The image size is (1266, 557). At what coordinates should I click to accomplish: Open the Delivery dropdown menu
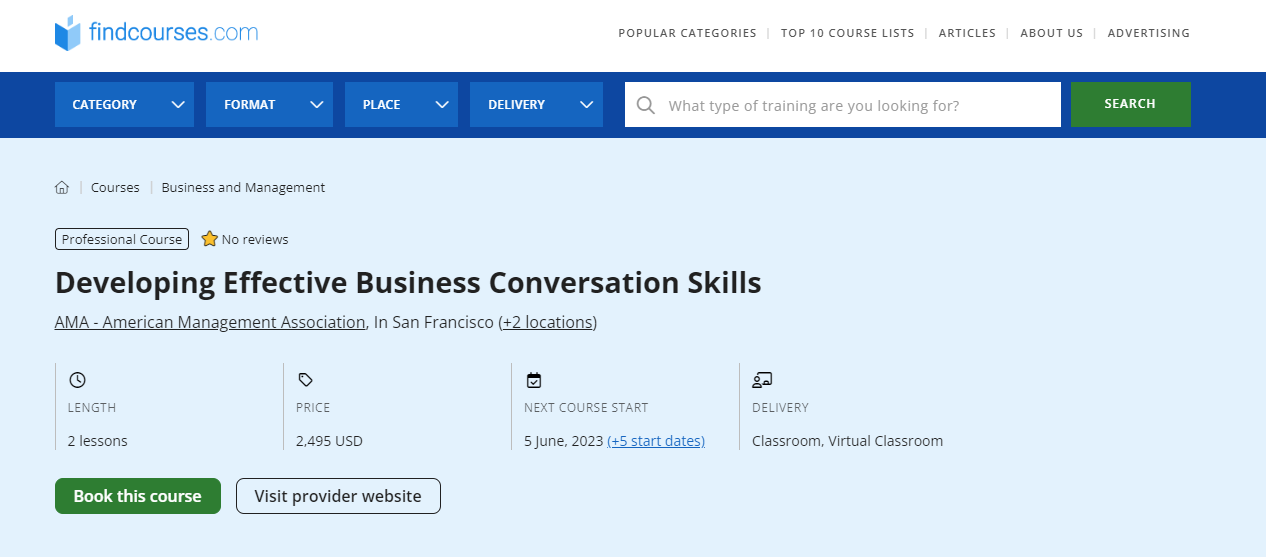535,105
